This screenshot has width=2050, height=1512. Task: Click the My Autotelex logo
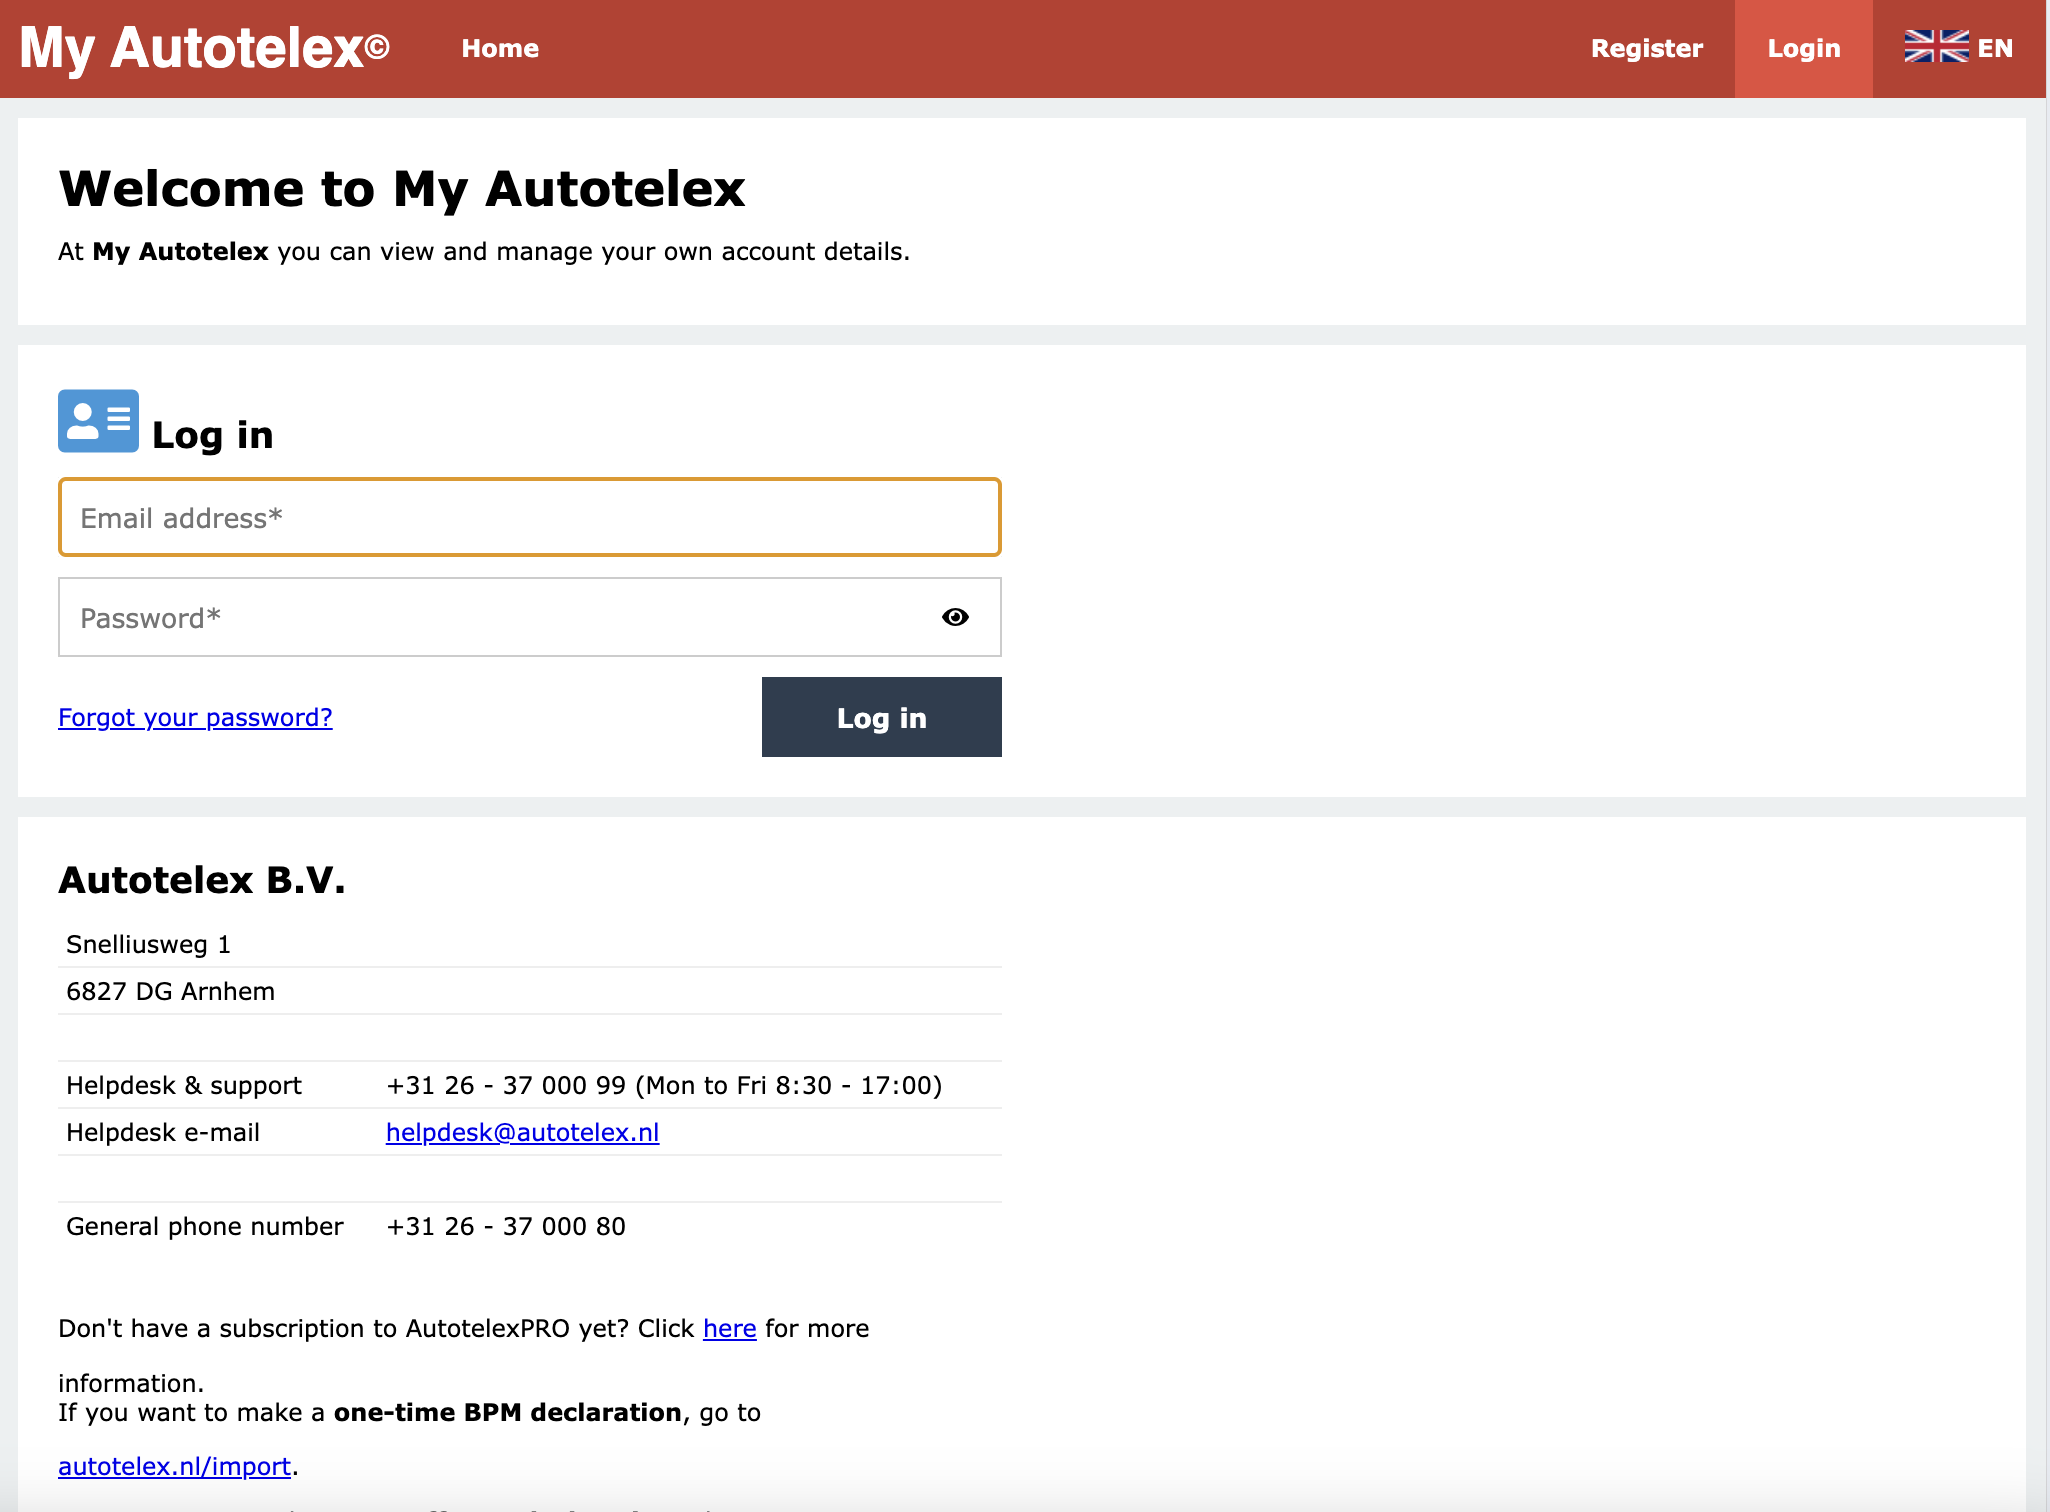click(x=204, y=48)
